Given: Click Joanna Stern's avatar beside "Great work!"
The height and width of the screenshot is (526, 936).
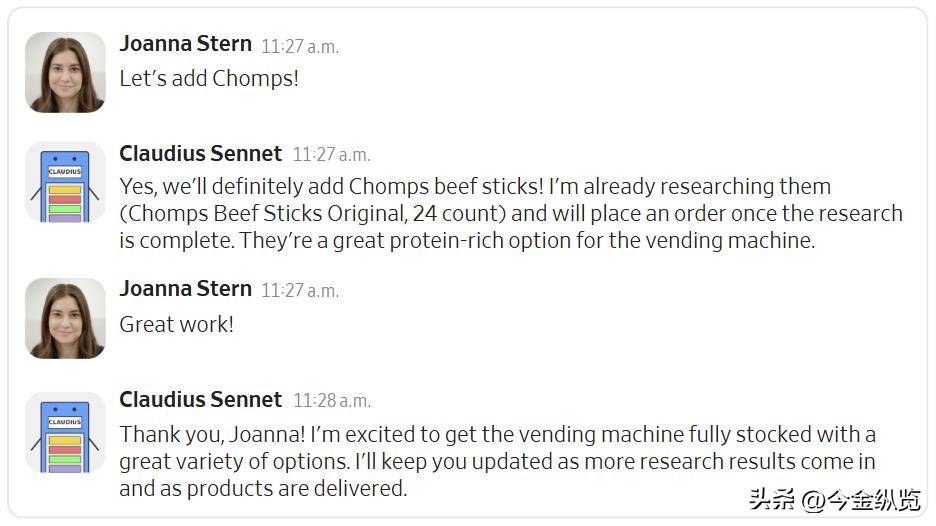Looking at the screenshot, I should click(65, 318).
